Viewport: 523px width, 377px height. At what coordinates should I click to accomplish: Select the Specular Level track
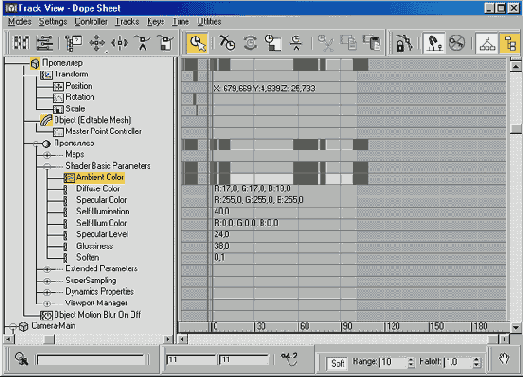coord(102,234)
